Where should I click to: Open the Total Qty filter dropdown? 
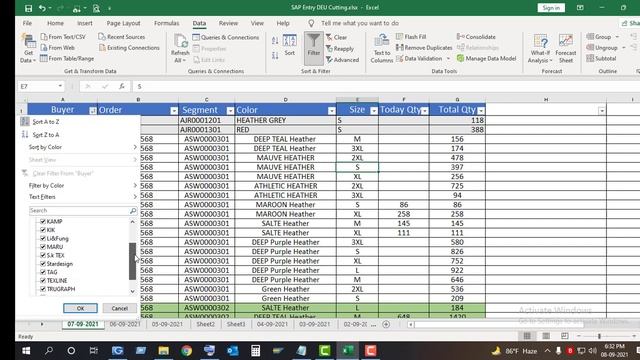pos(481,111)
